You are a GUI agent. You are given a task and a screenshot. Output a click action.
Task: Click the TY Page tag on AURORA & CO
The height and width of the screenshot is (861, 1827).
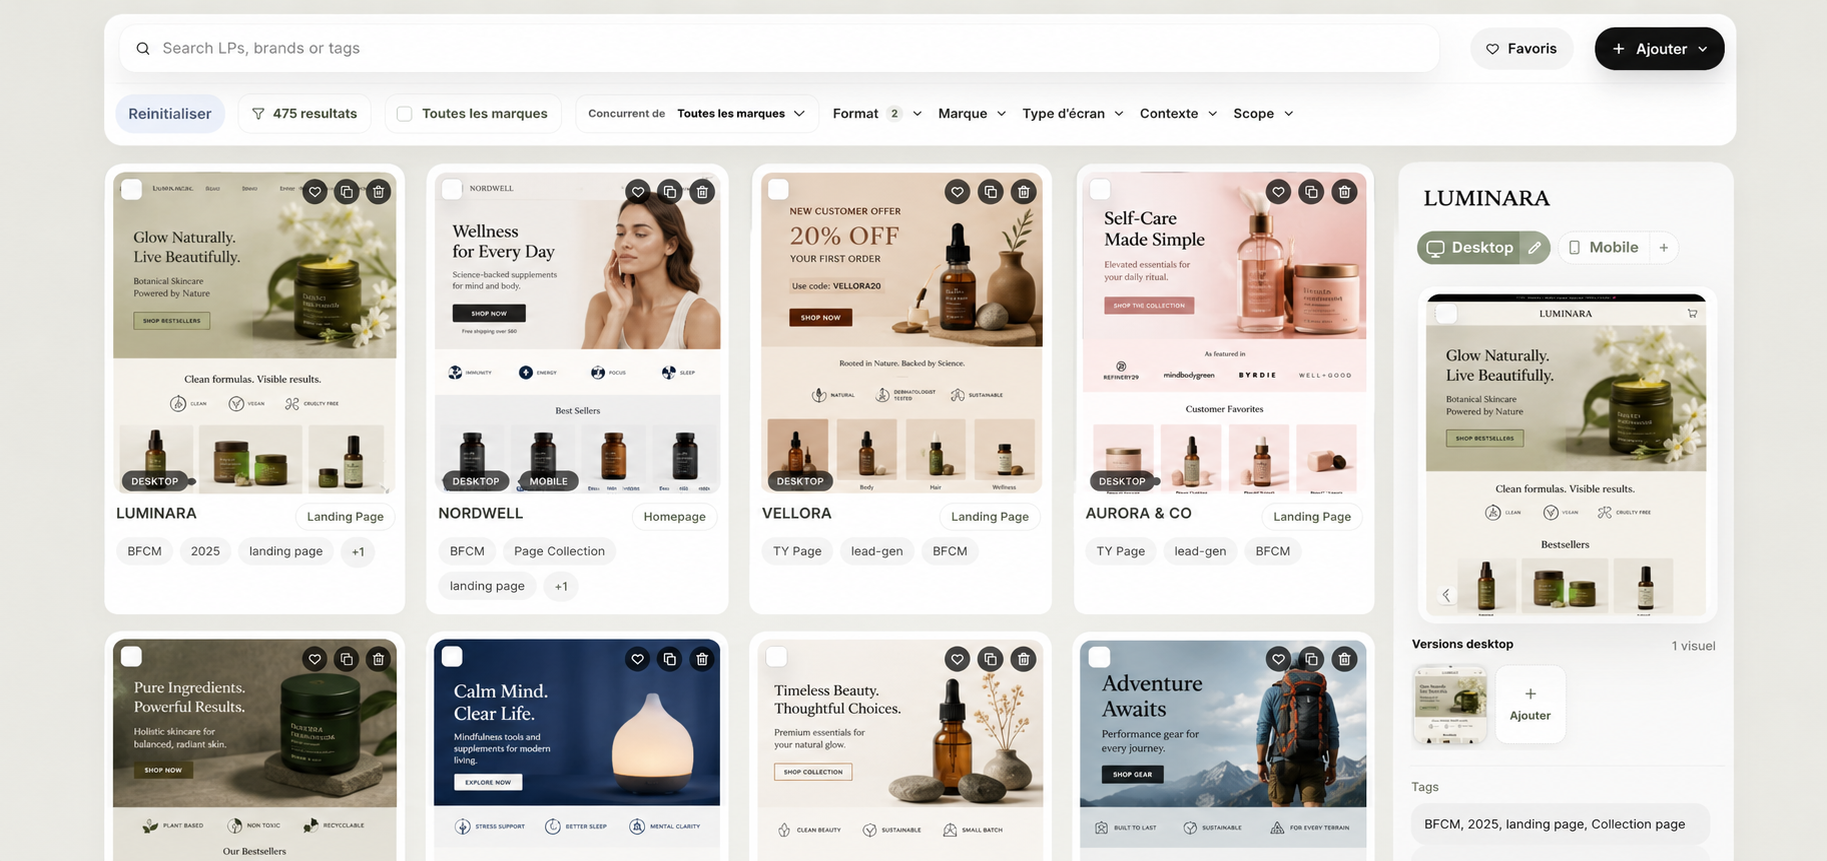[1121, 551]
